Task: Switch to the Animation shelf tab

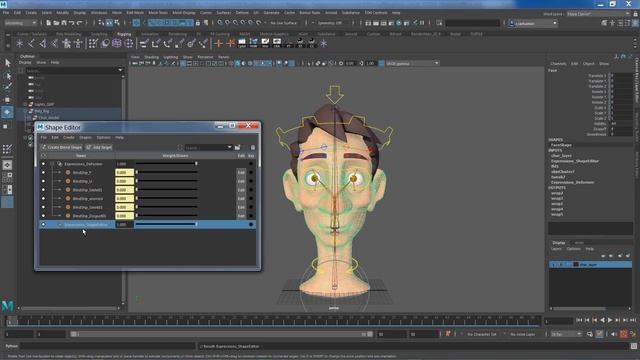Action: point(150,34)
